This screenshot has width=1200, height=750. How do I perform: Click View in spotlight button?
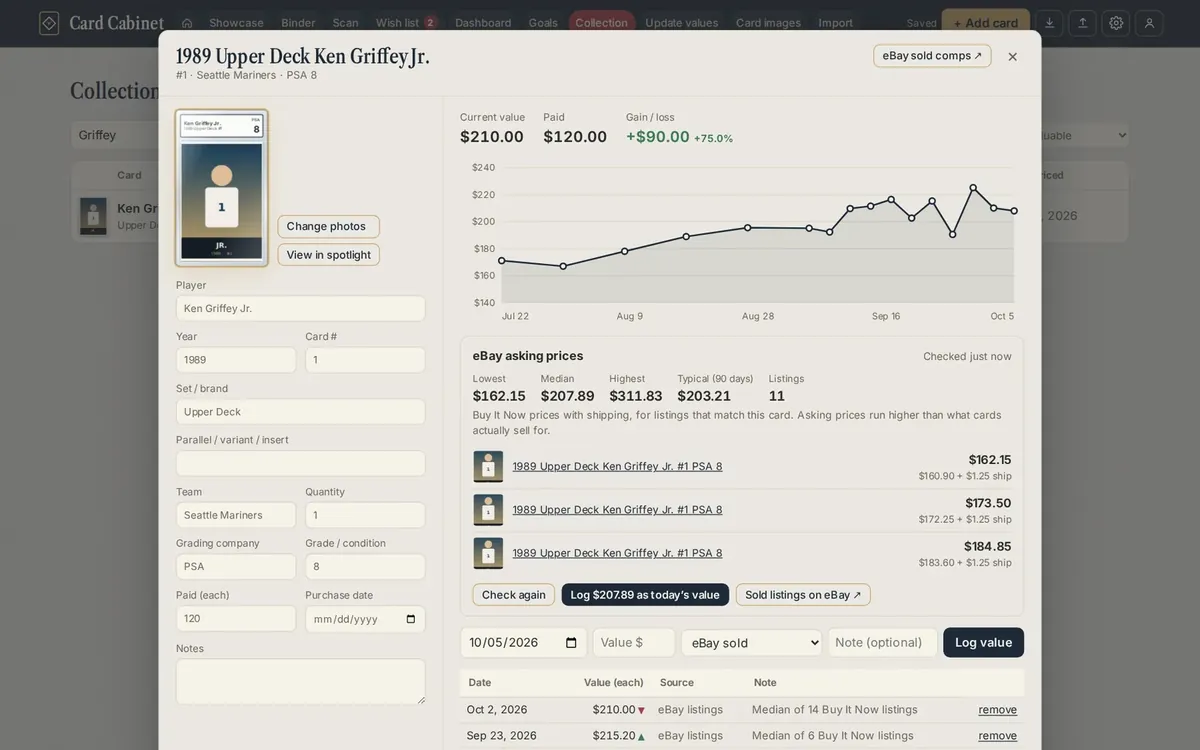pyautogui.click(x=328, y=255)
